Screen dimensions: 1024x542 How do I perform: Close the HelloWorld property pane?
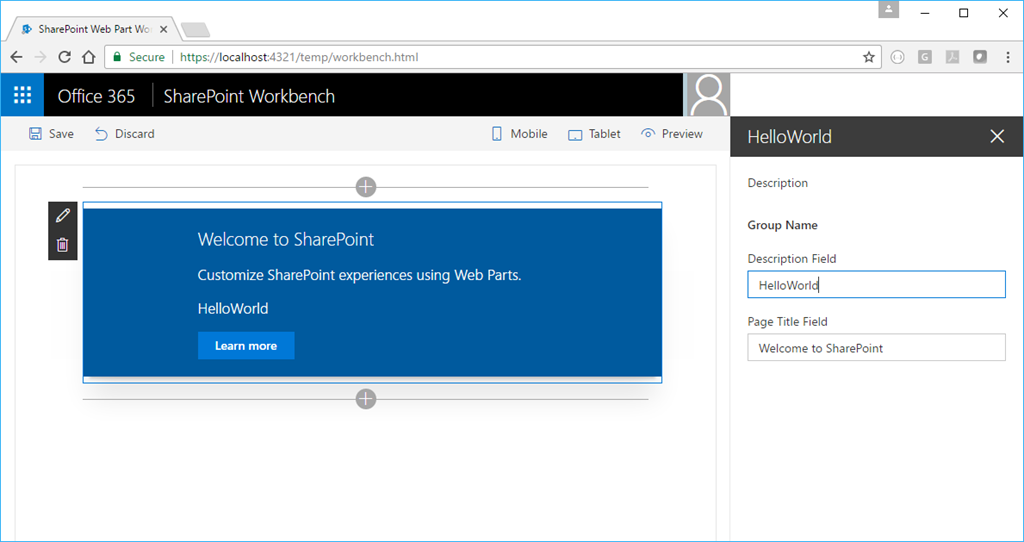pyautogui.click(x=997, y=136)
